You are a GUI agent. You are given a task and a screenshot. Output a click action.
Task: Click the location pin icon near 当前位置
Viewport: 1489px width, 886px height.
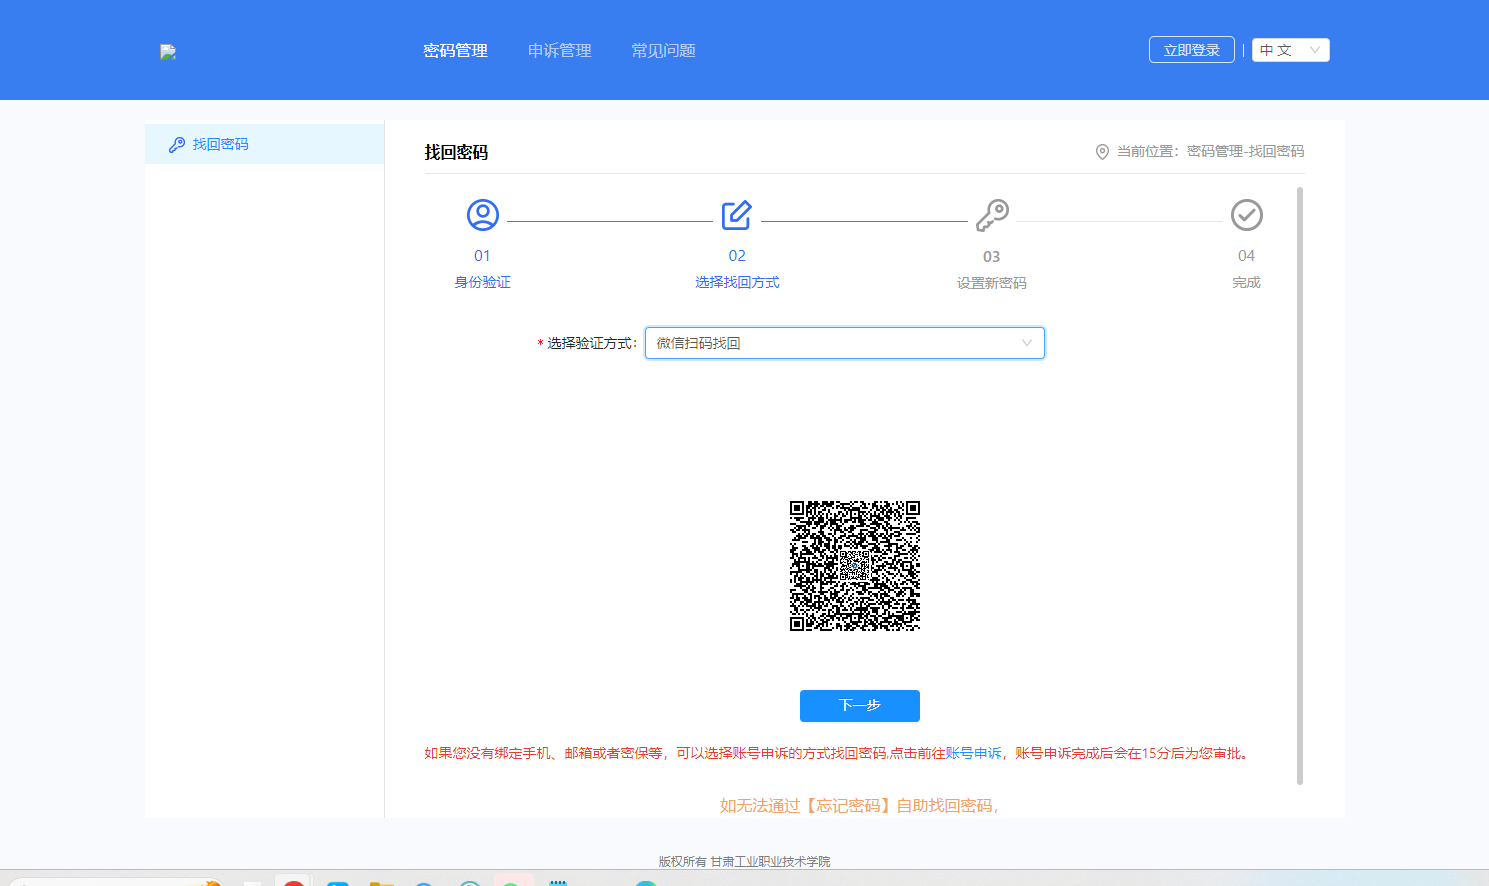[x=1102, y=152]
